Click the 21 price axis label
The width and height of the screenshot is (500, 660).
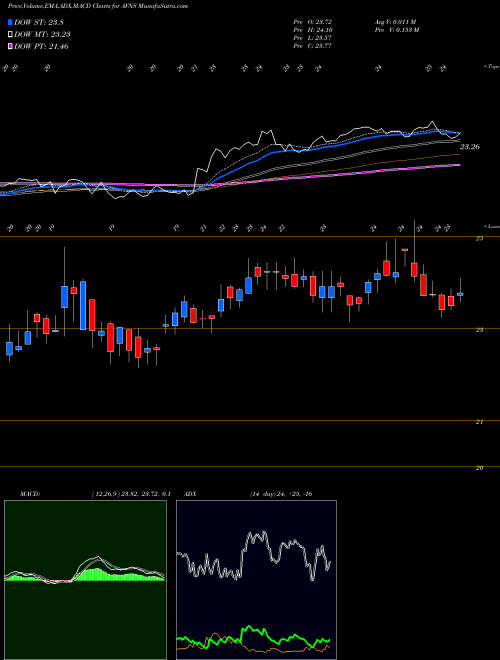(479, 422)
